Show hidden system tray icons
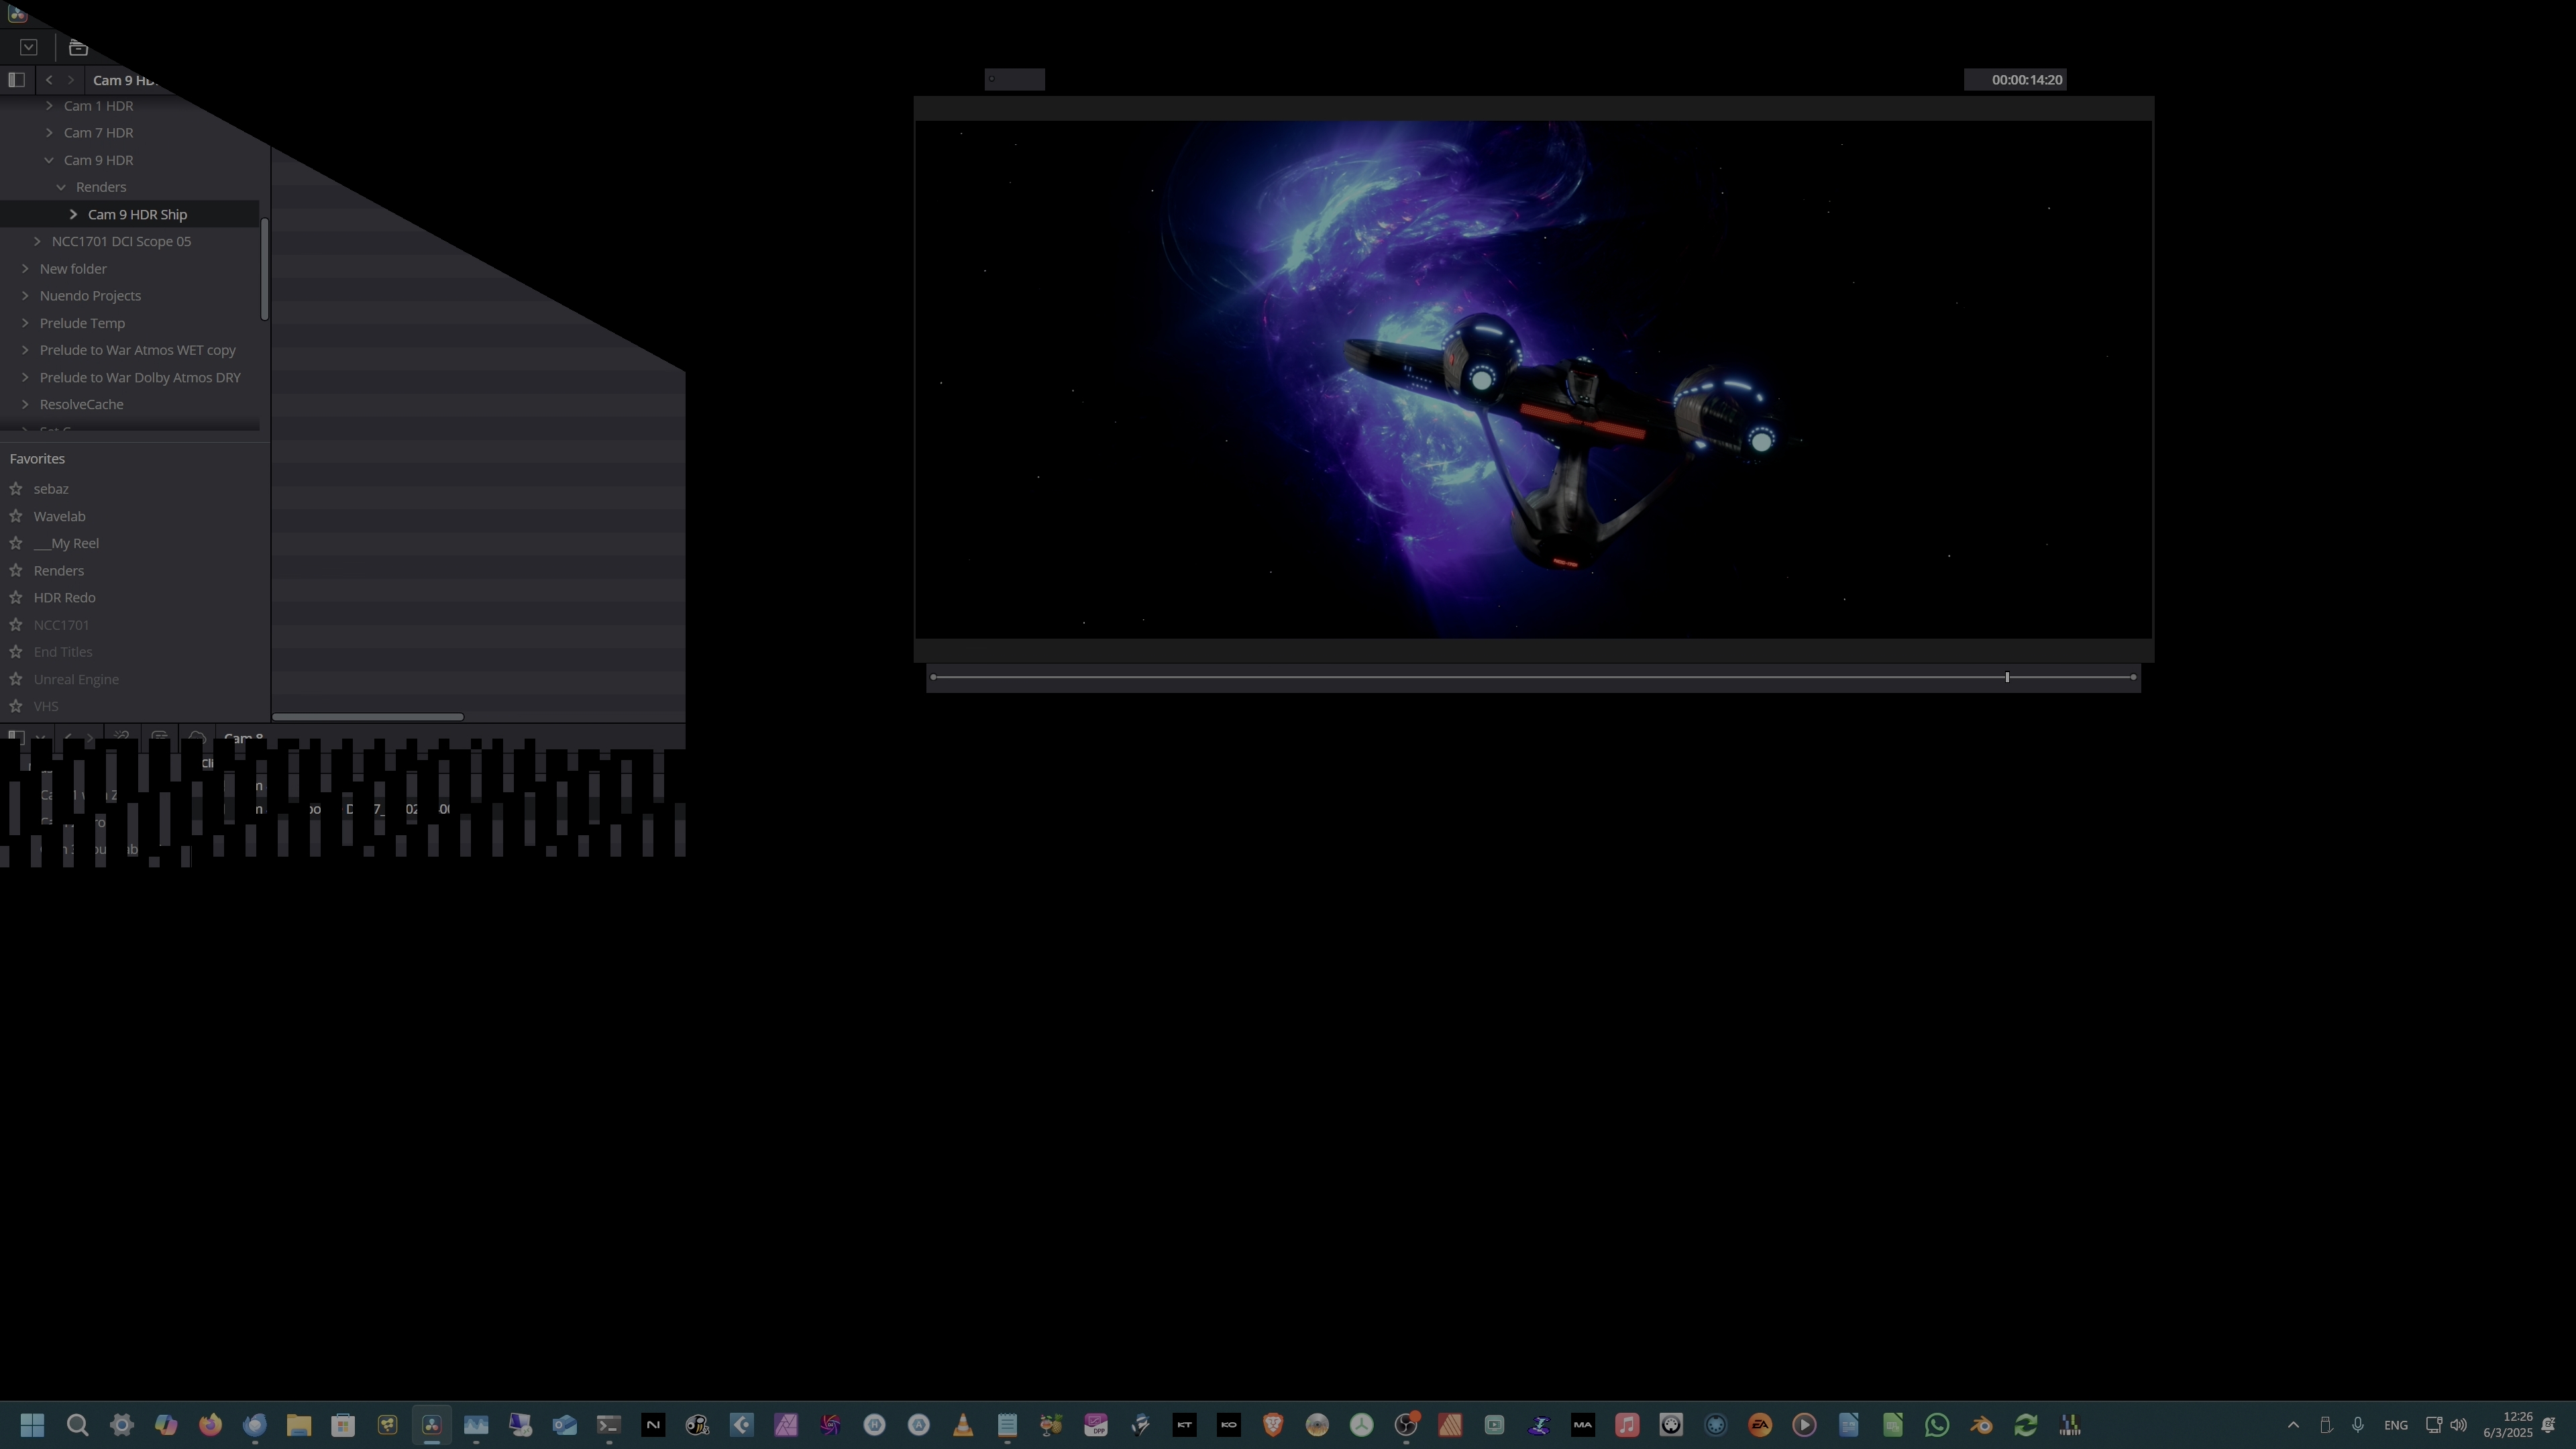 coord(2293,1425)
